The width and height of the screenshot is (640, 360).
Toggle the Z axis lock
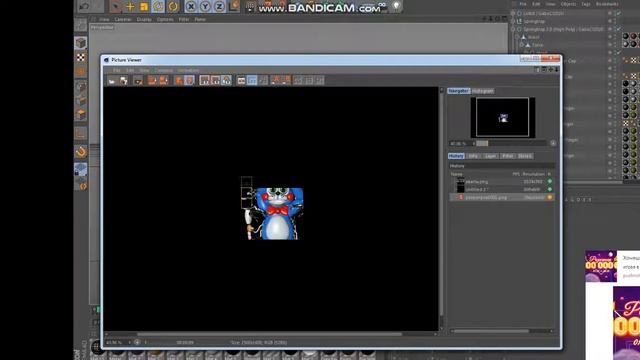(x=220, y=7)
